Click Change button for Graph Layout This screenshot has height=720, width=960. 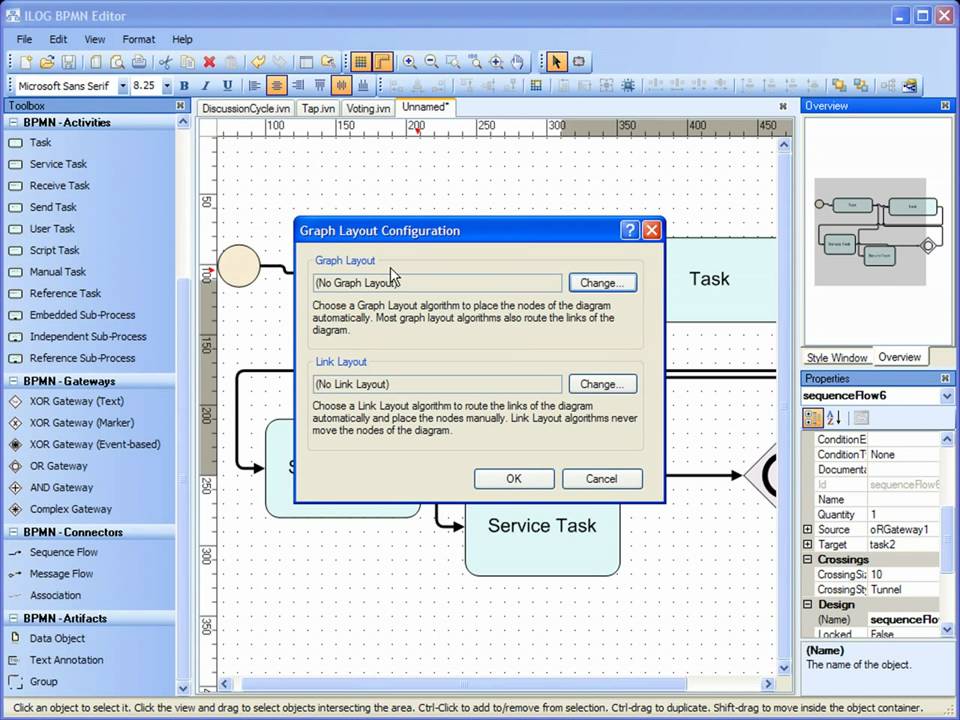(602, 283)
